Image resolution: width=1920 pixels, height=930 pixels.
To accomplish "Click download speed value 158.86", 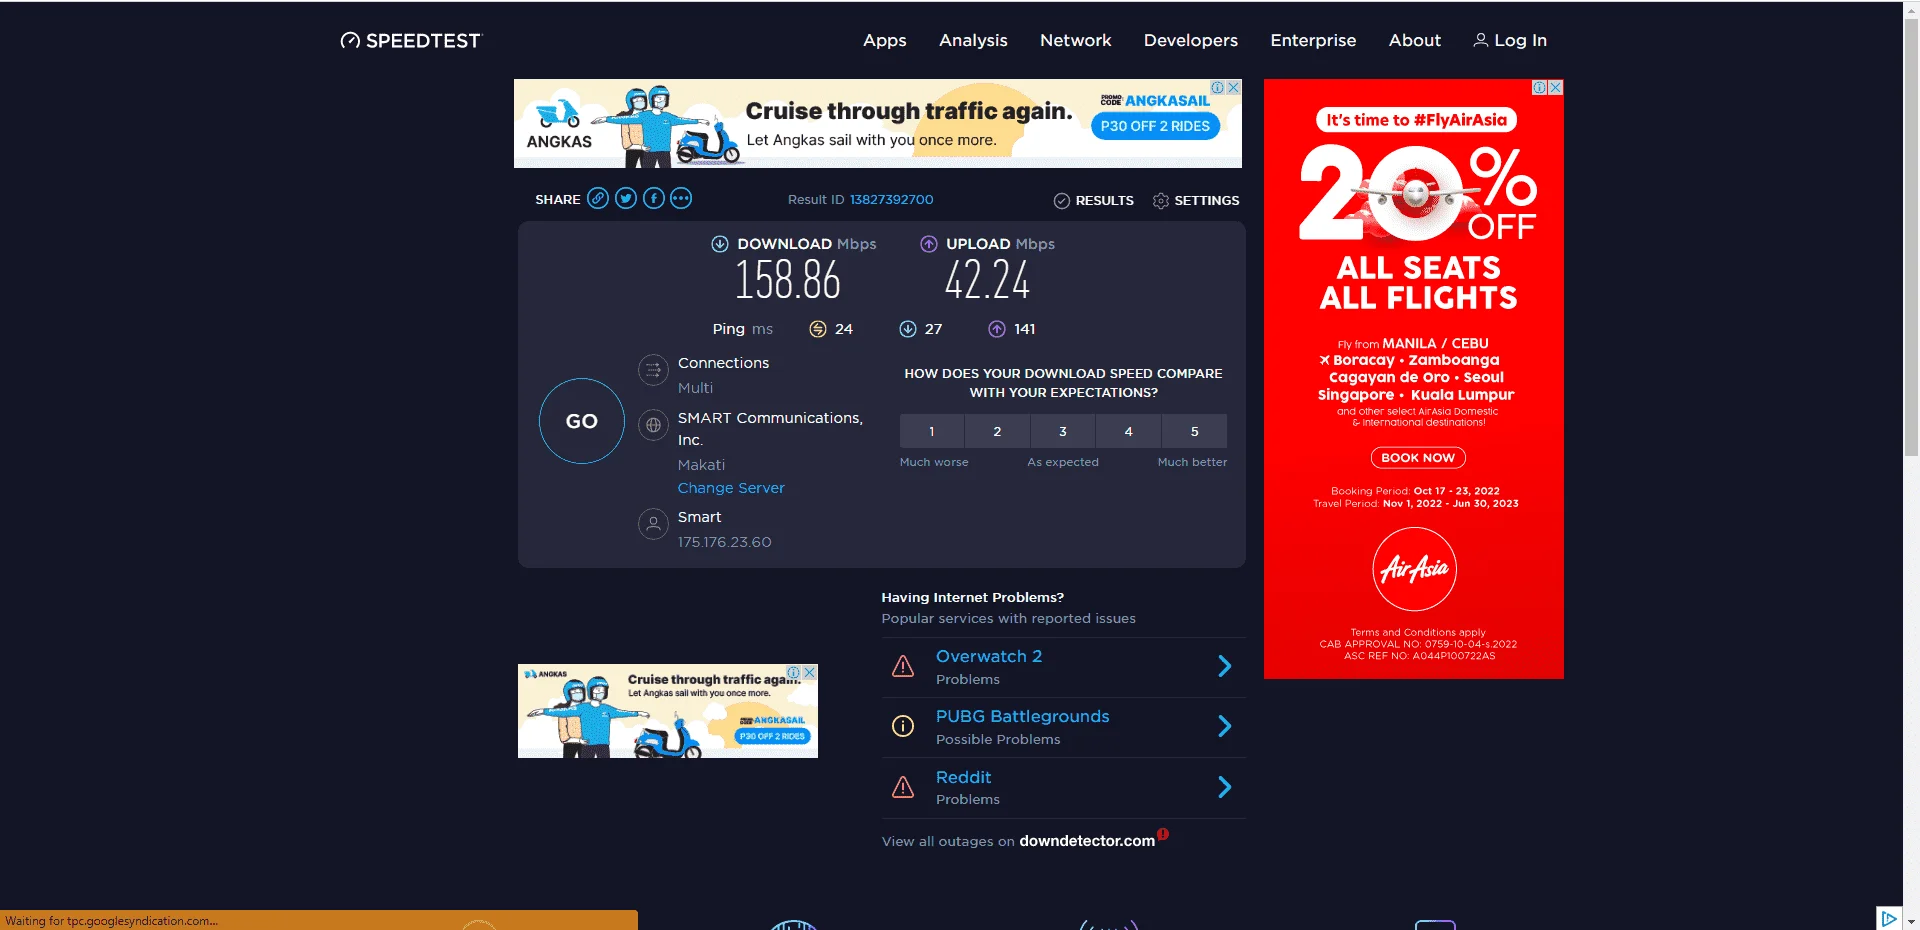I will click(788, 280).
